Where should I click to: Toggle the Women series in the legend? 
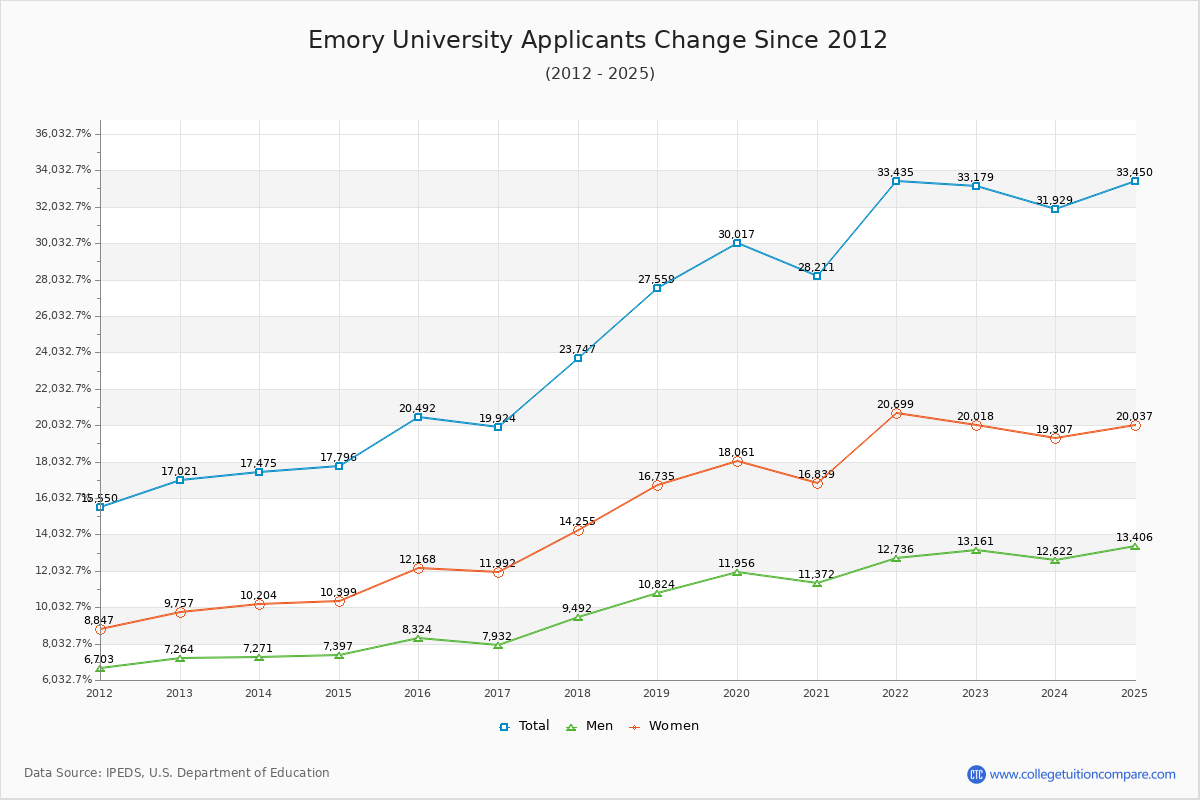tap(673, 726)
